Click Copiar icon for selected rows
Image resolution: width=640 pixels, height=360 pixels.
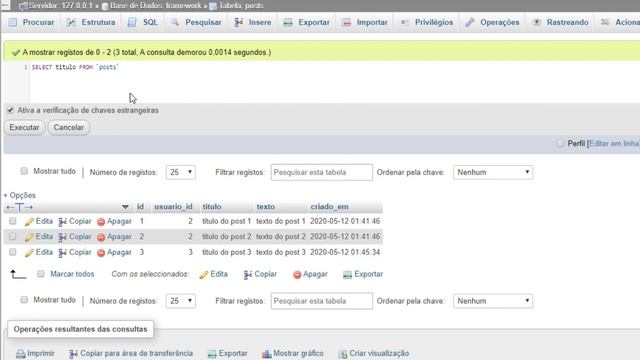coord(247,275)
